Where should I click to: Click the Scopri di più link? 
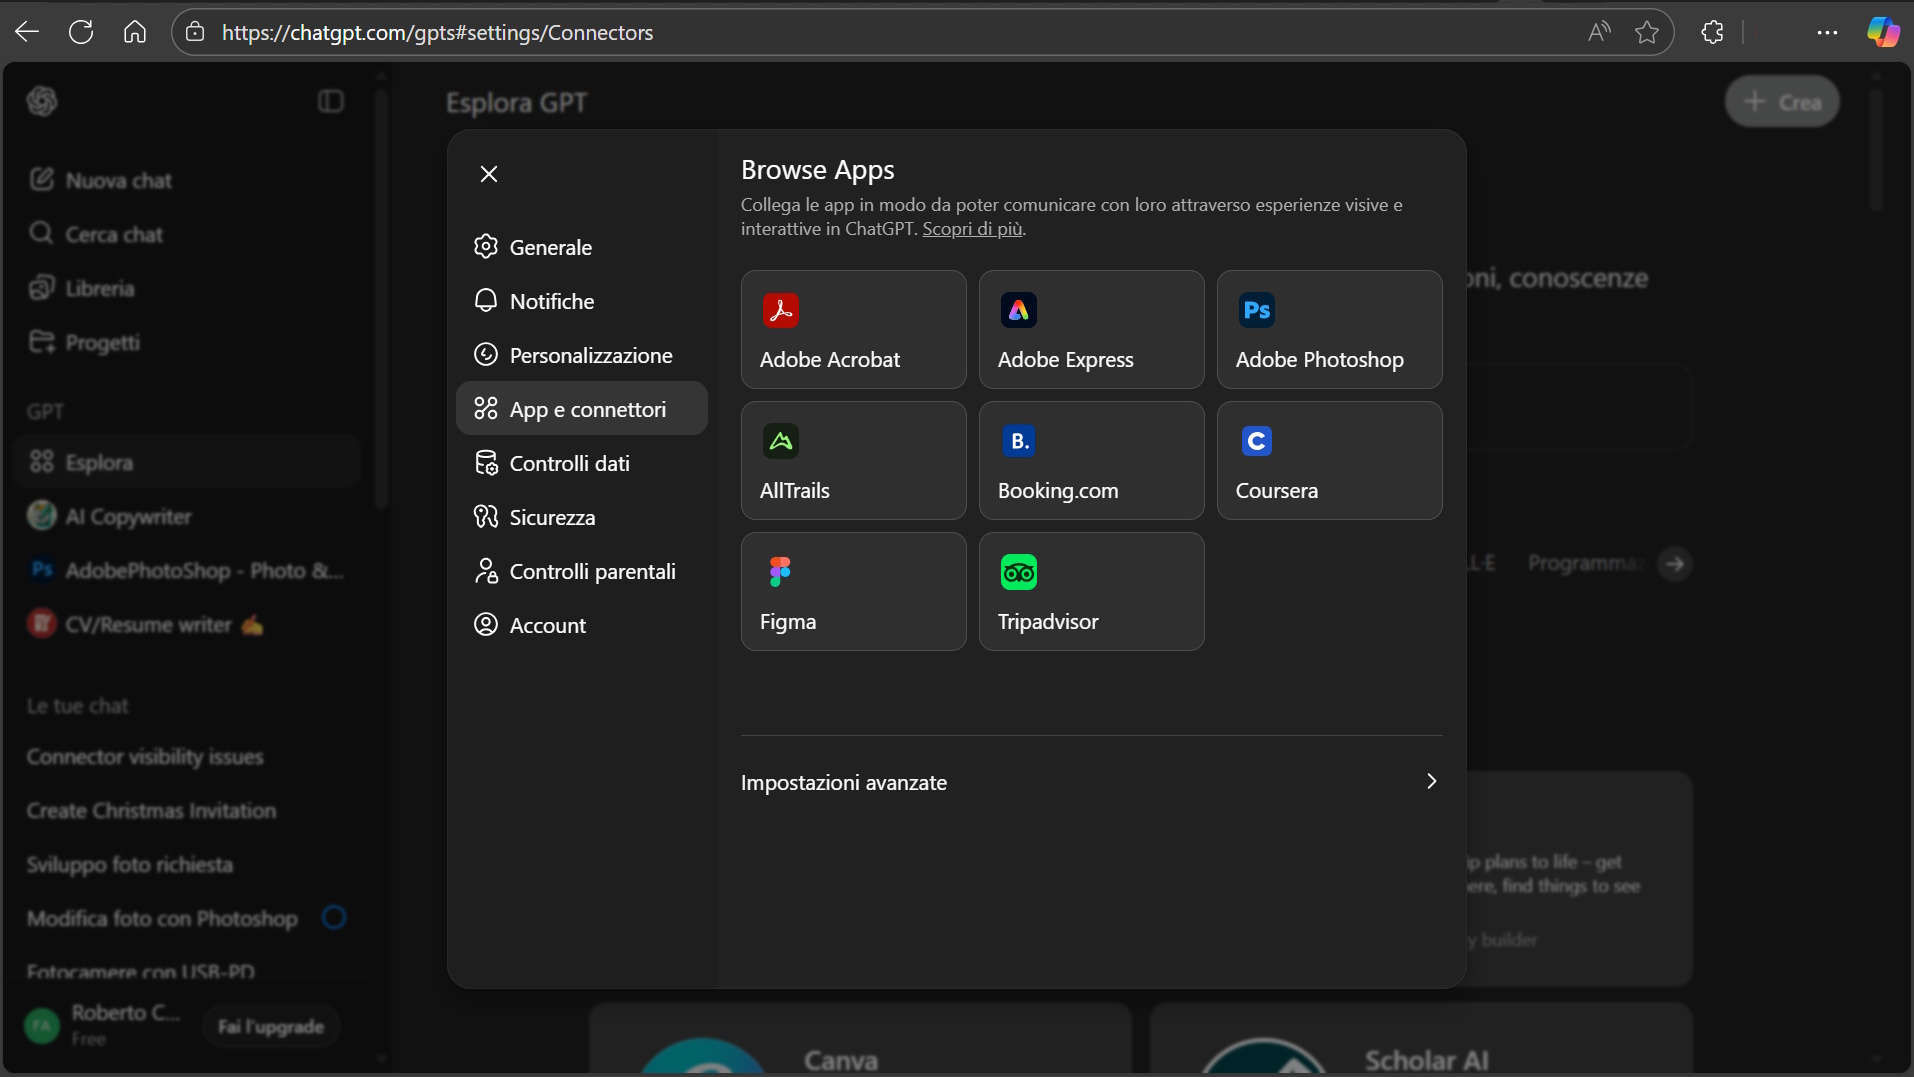972,229
